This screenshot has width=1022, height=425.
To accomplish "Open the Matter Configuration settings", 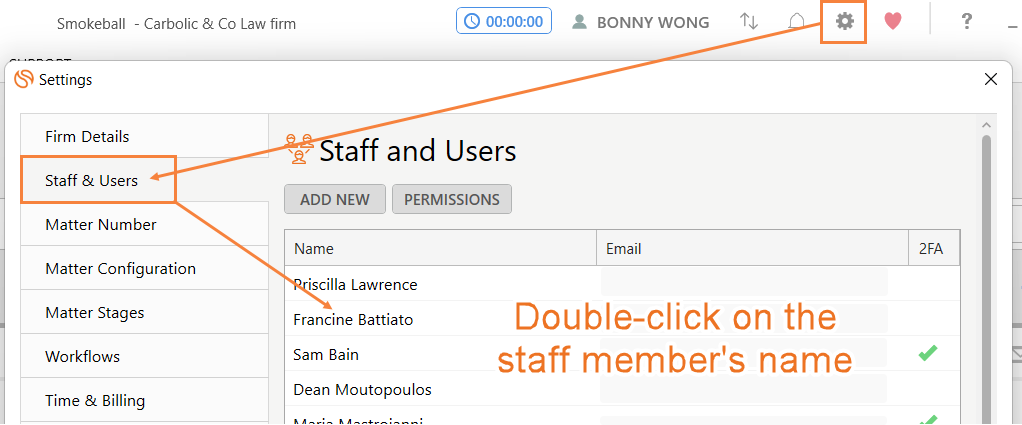I will click(144, 268).
